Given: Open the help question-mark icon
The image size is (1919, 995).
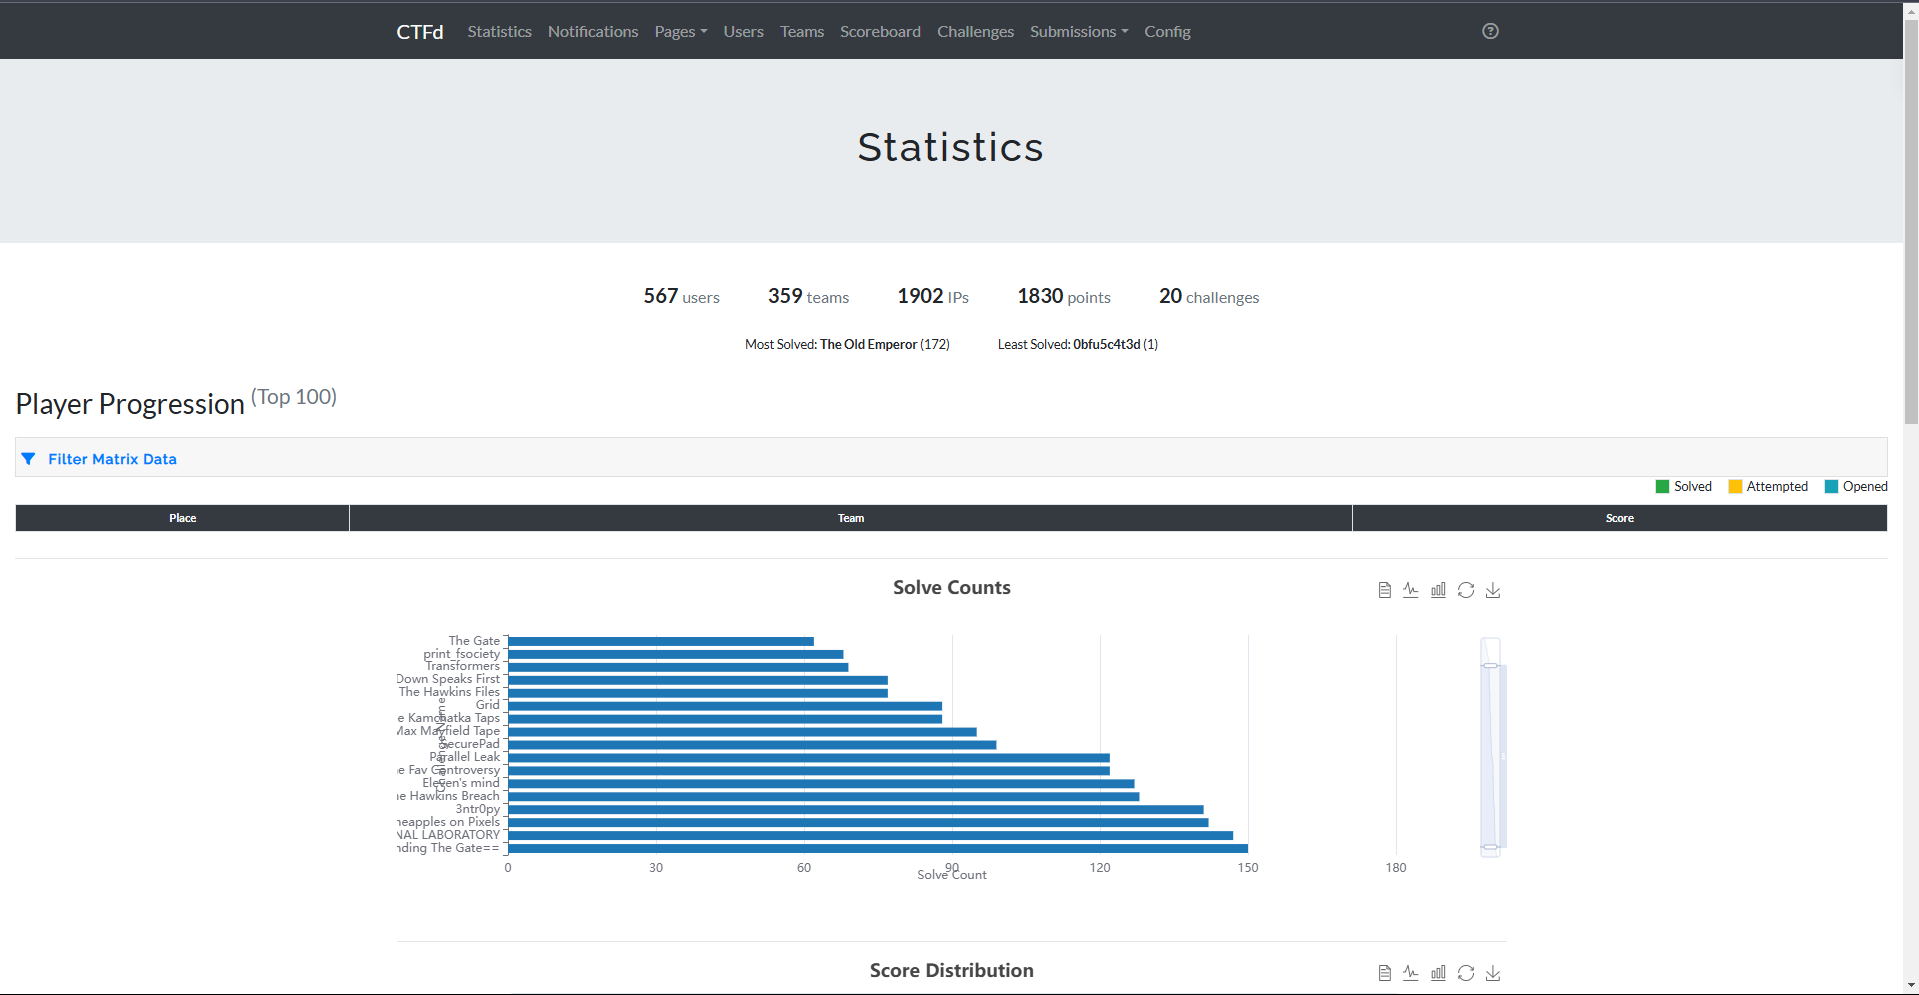Looking at the screenshot, I should tap(1489, 31).
